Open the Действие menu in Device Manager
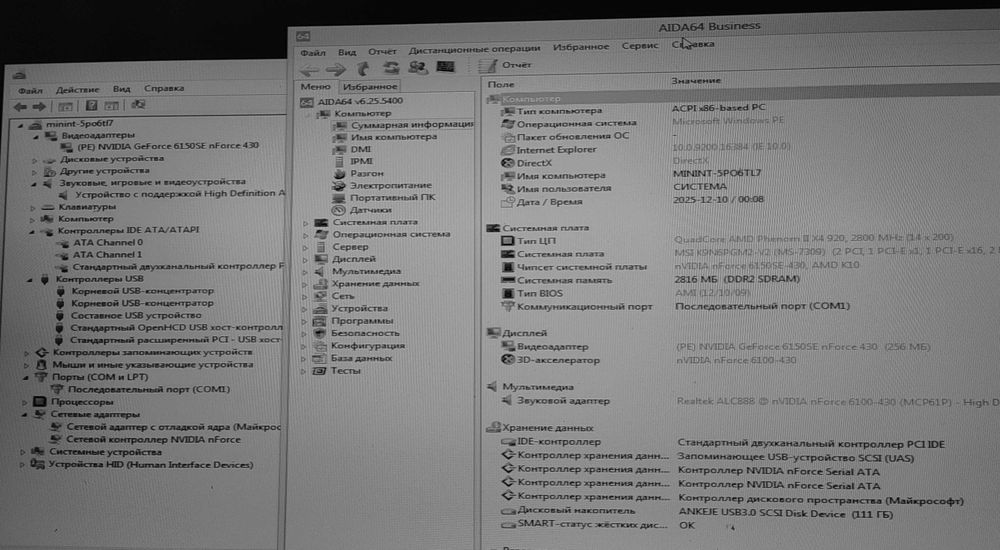1000x550 pixels. point(77,90)
